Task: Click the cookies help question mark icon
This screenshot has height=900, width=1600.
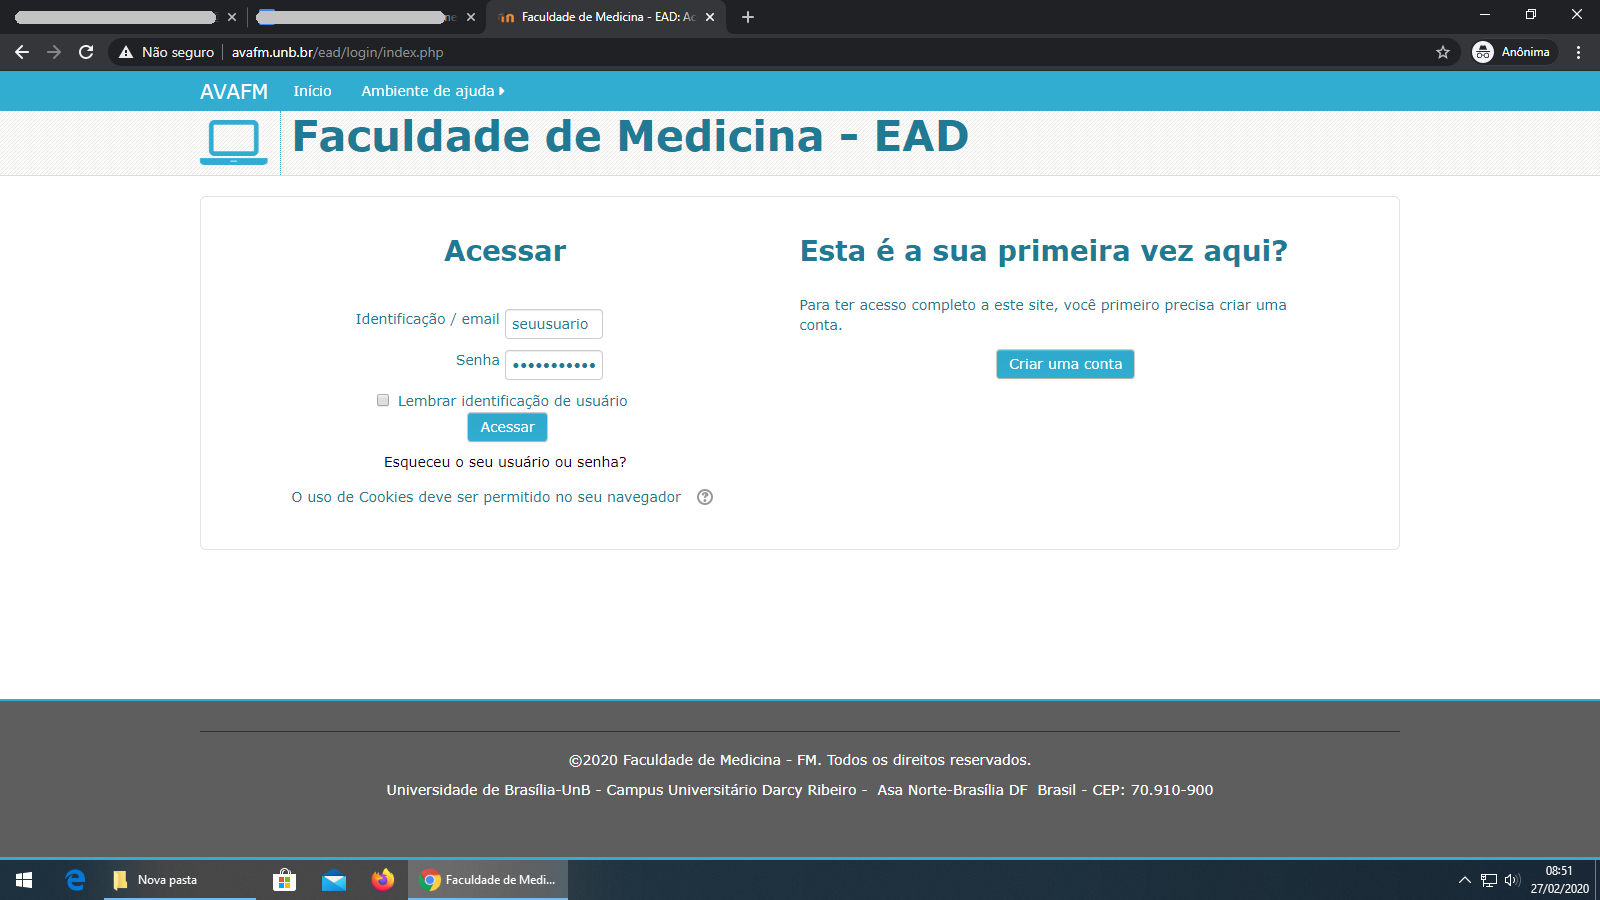Action: pyautogui.click(x=705, y=497)
